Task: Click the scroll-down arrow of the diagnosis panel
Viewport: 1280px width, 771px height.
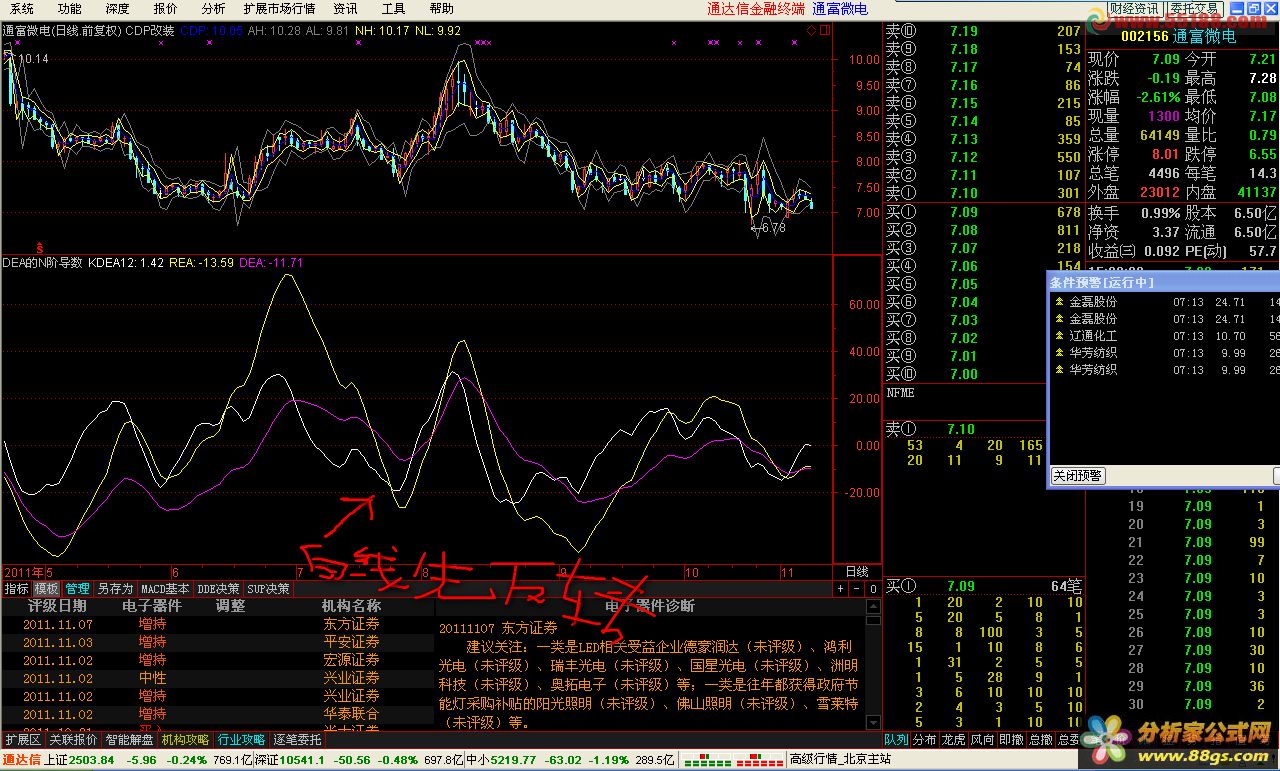Action: click(871, 721)
